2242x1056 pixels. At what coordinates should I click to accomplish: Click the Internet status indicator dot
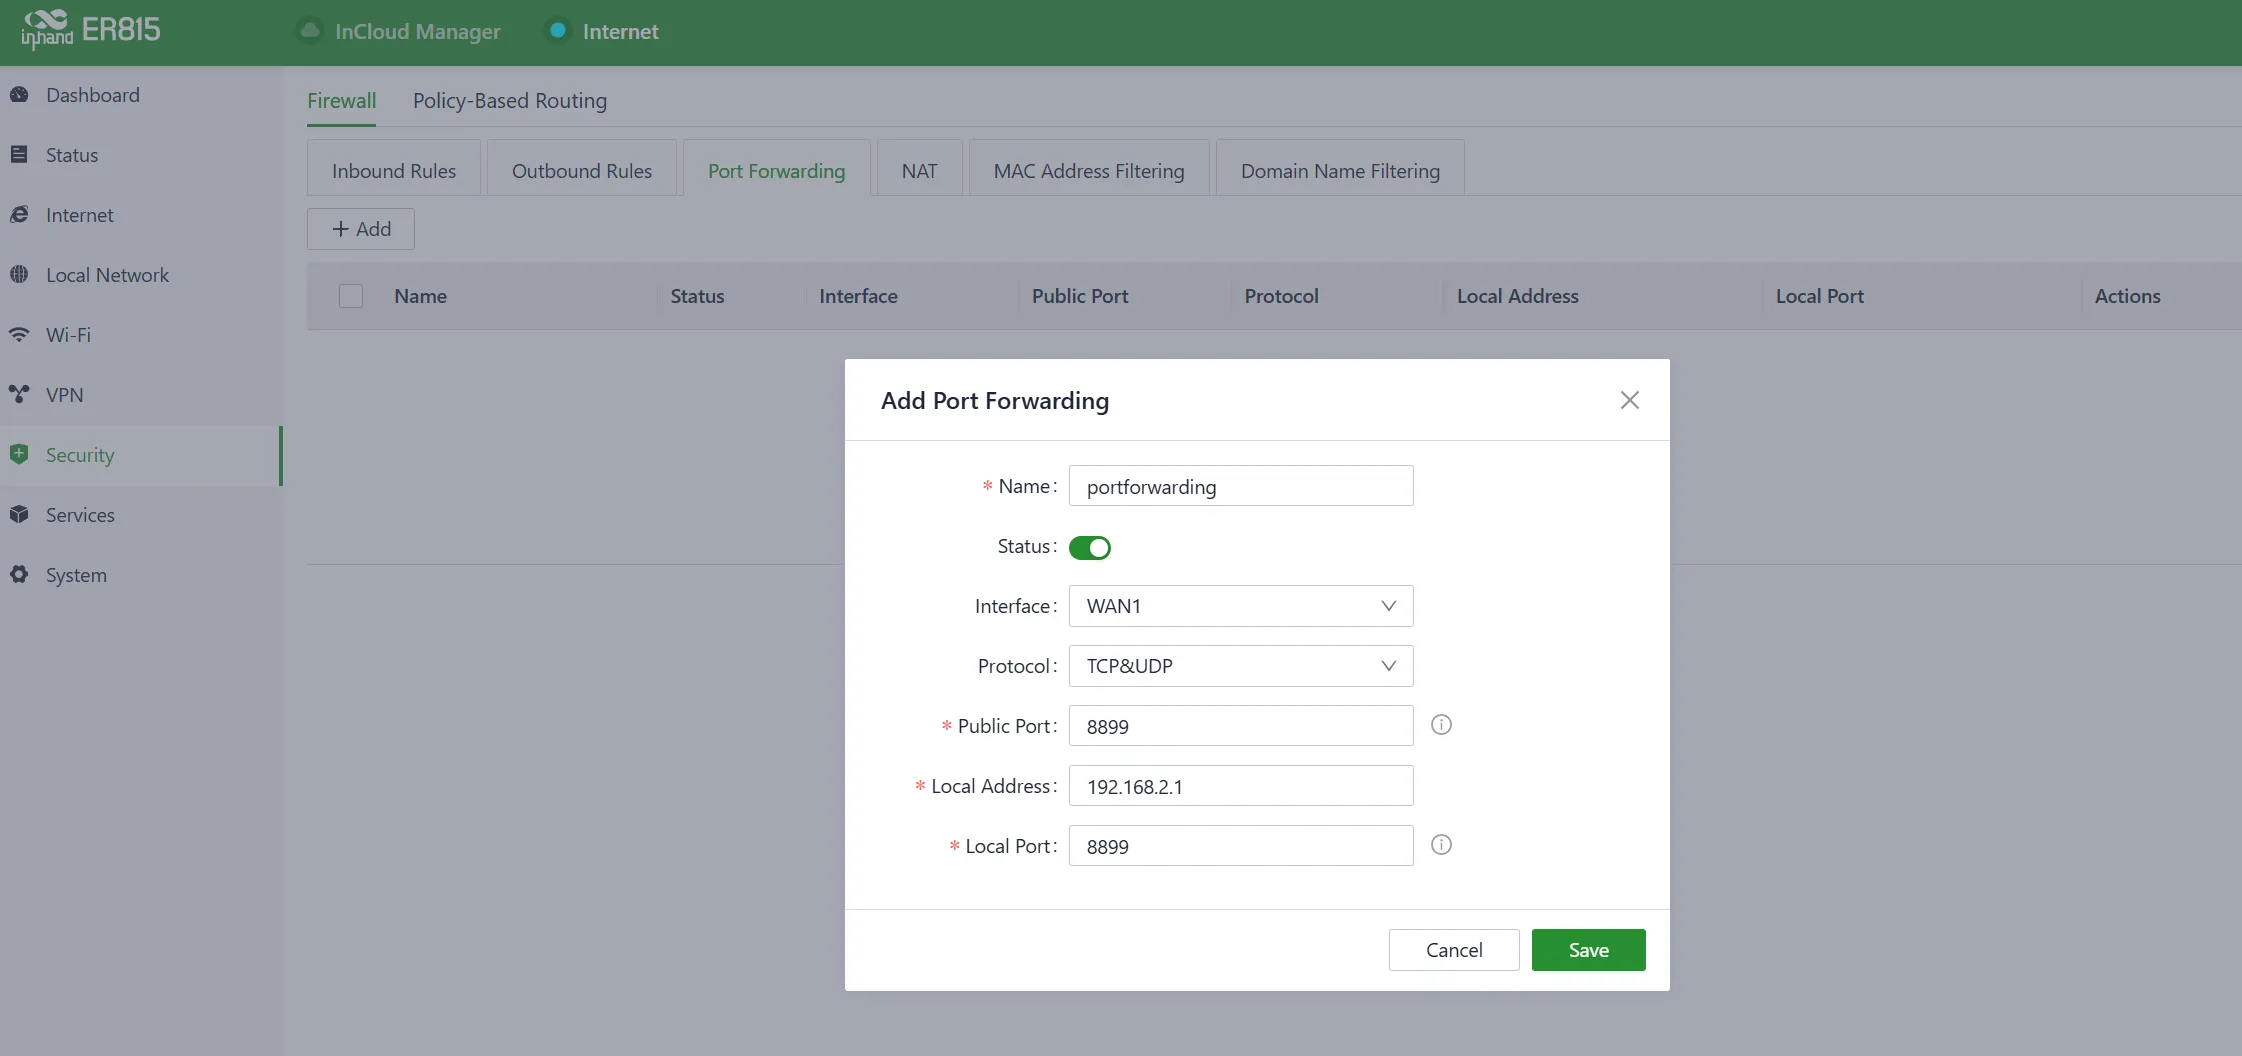[558, 31]
